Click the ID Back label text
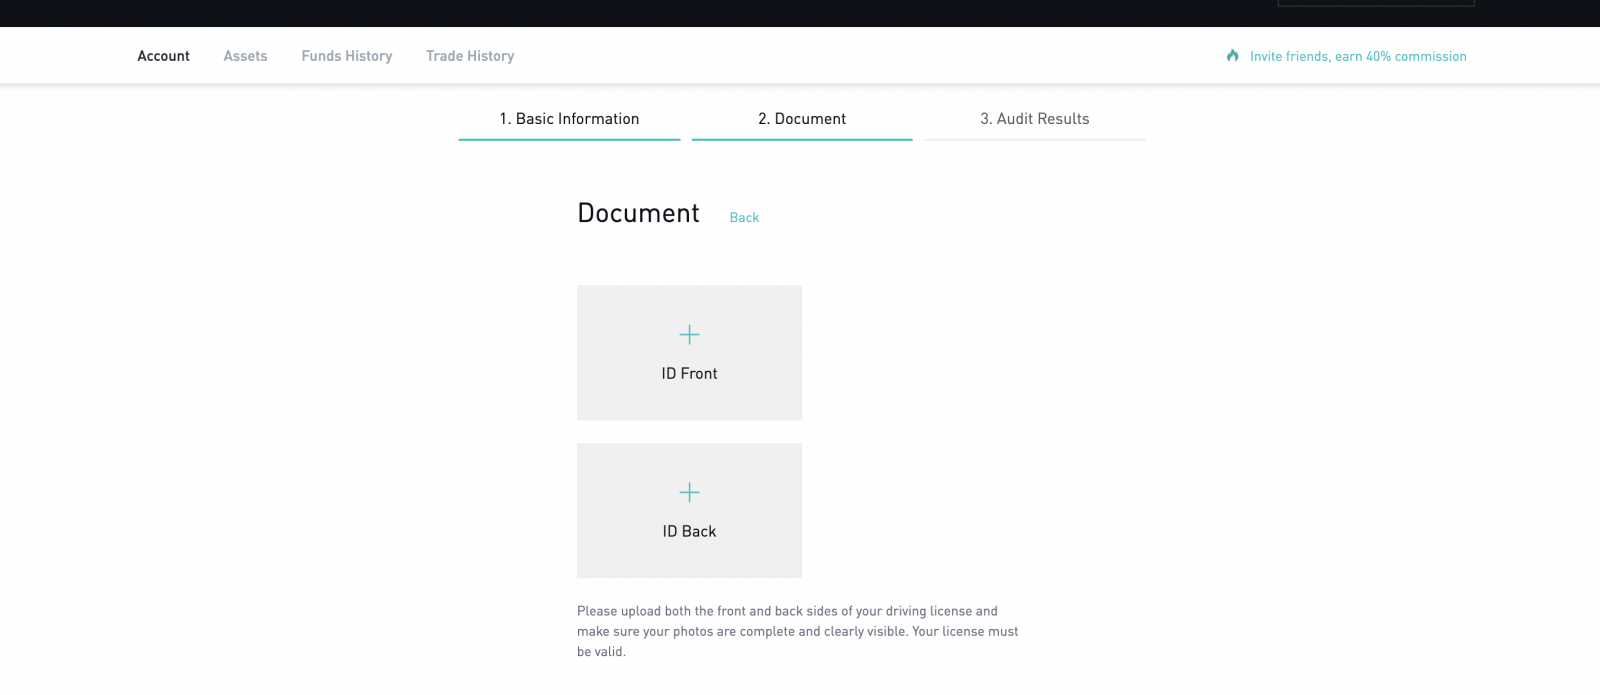 pyautogui.click(x=689, y=531)
